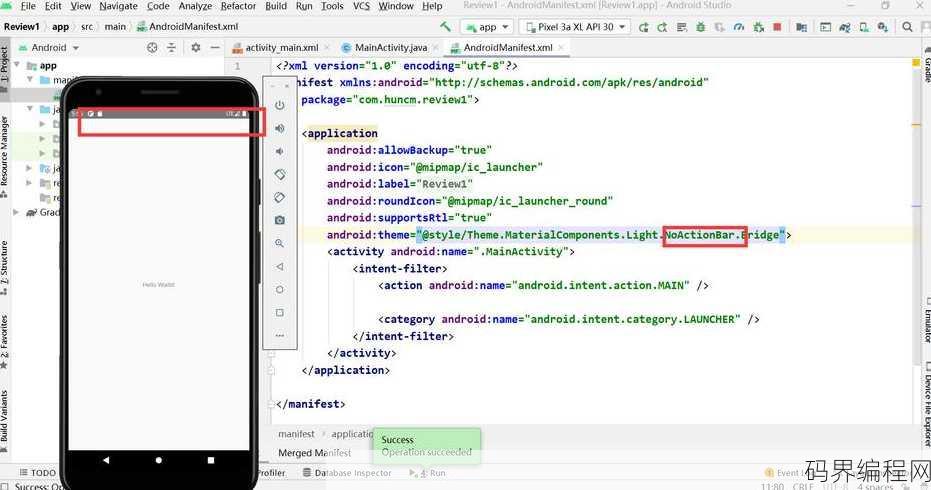Open the app run configuration dropdown
931x490 pixels.
coord(488,27)
